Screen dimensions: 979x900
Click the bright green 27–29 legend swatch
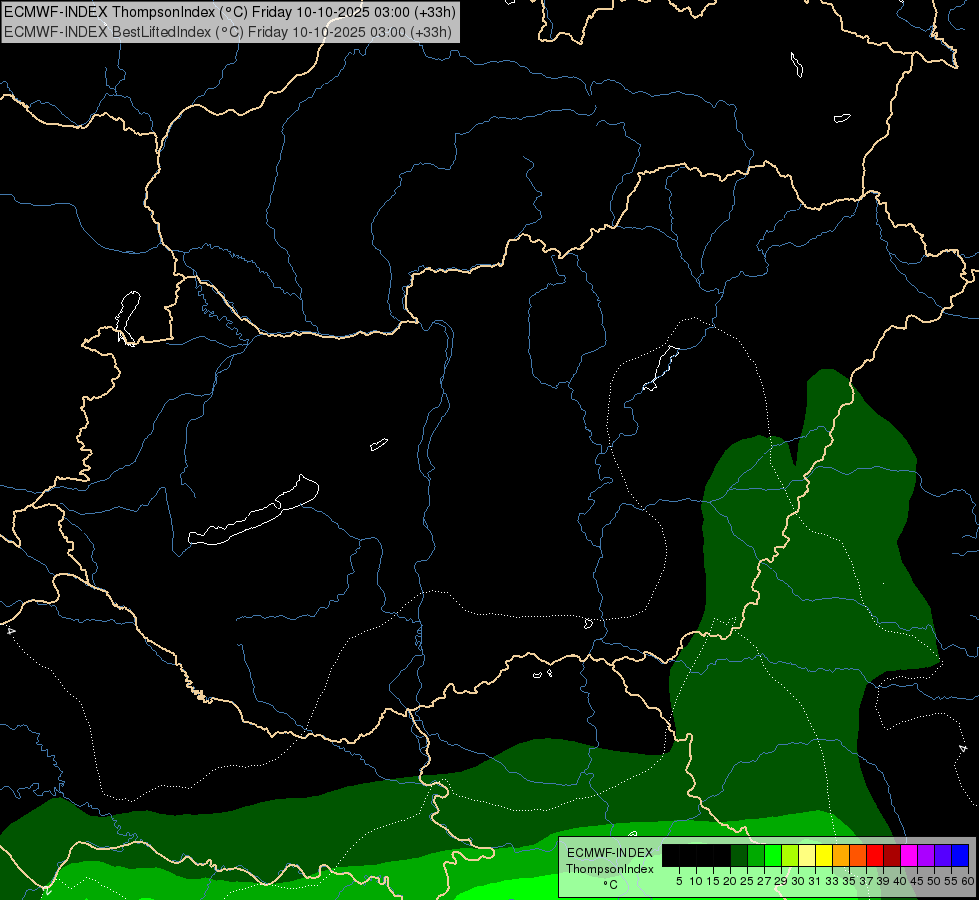click(773, 855)
